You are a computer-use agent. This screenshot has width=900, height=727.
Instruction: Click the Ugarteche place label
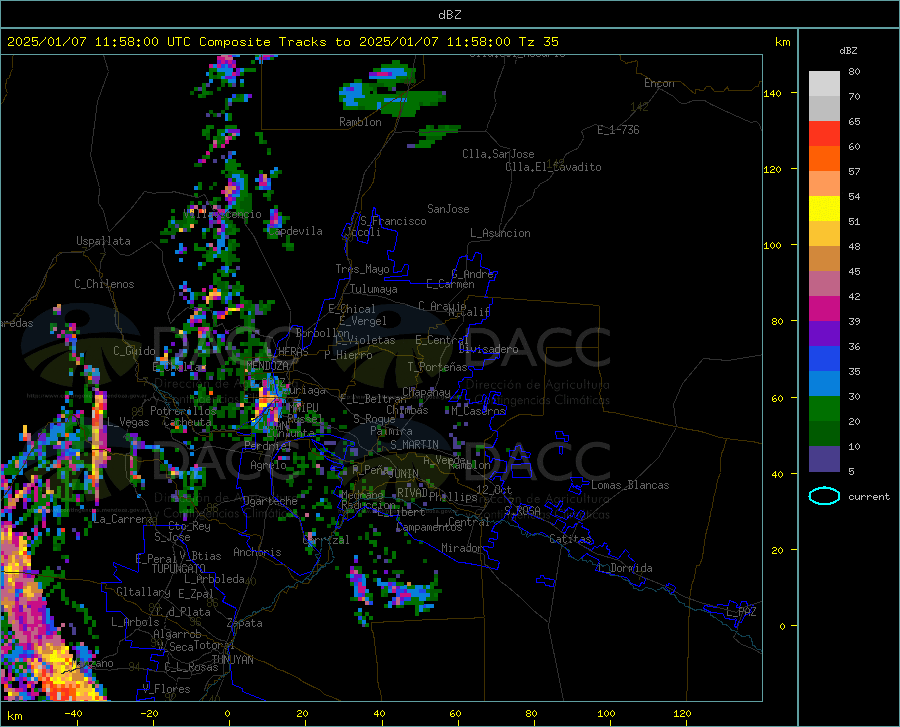tap(270, 501)
